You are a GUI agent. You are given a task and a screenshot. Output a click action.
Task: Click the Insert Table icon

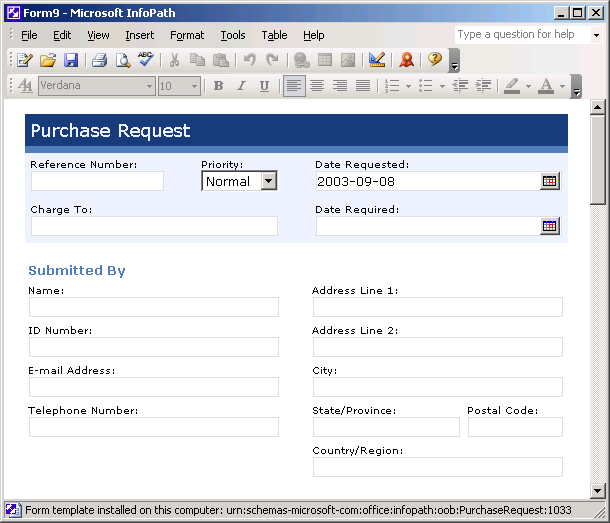point(325,60)
